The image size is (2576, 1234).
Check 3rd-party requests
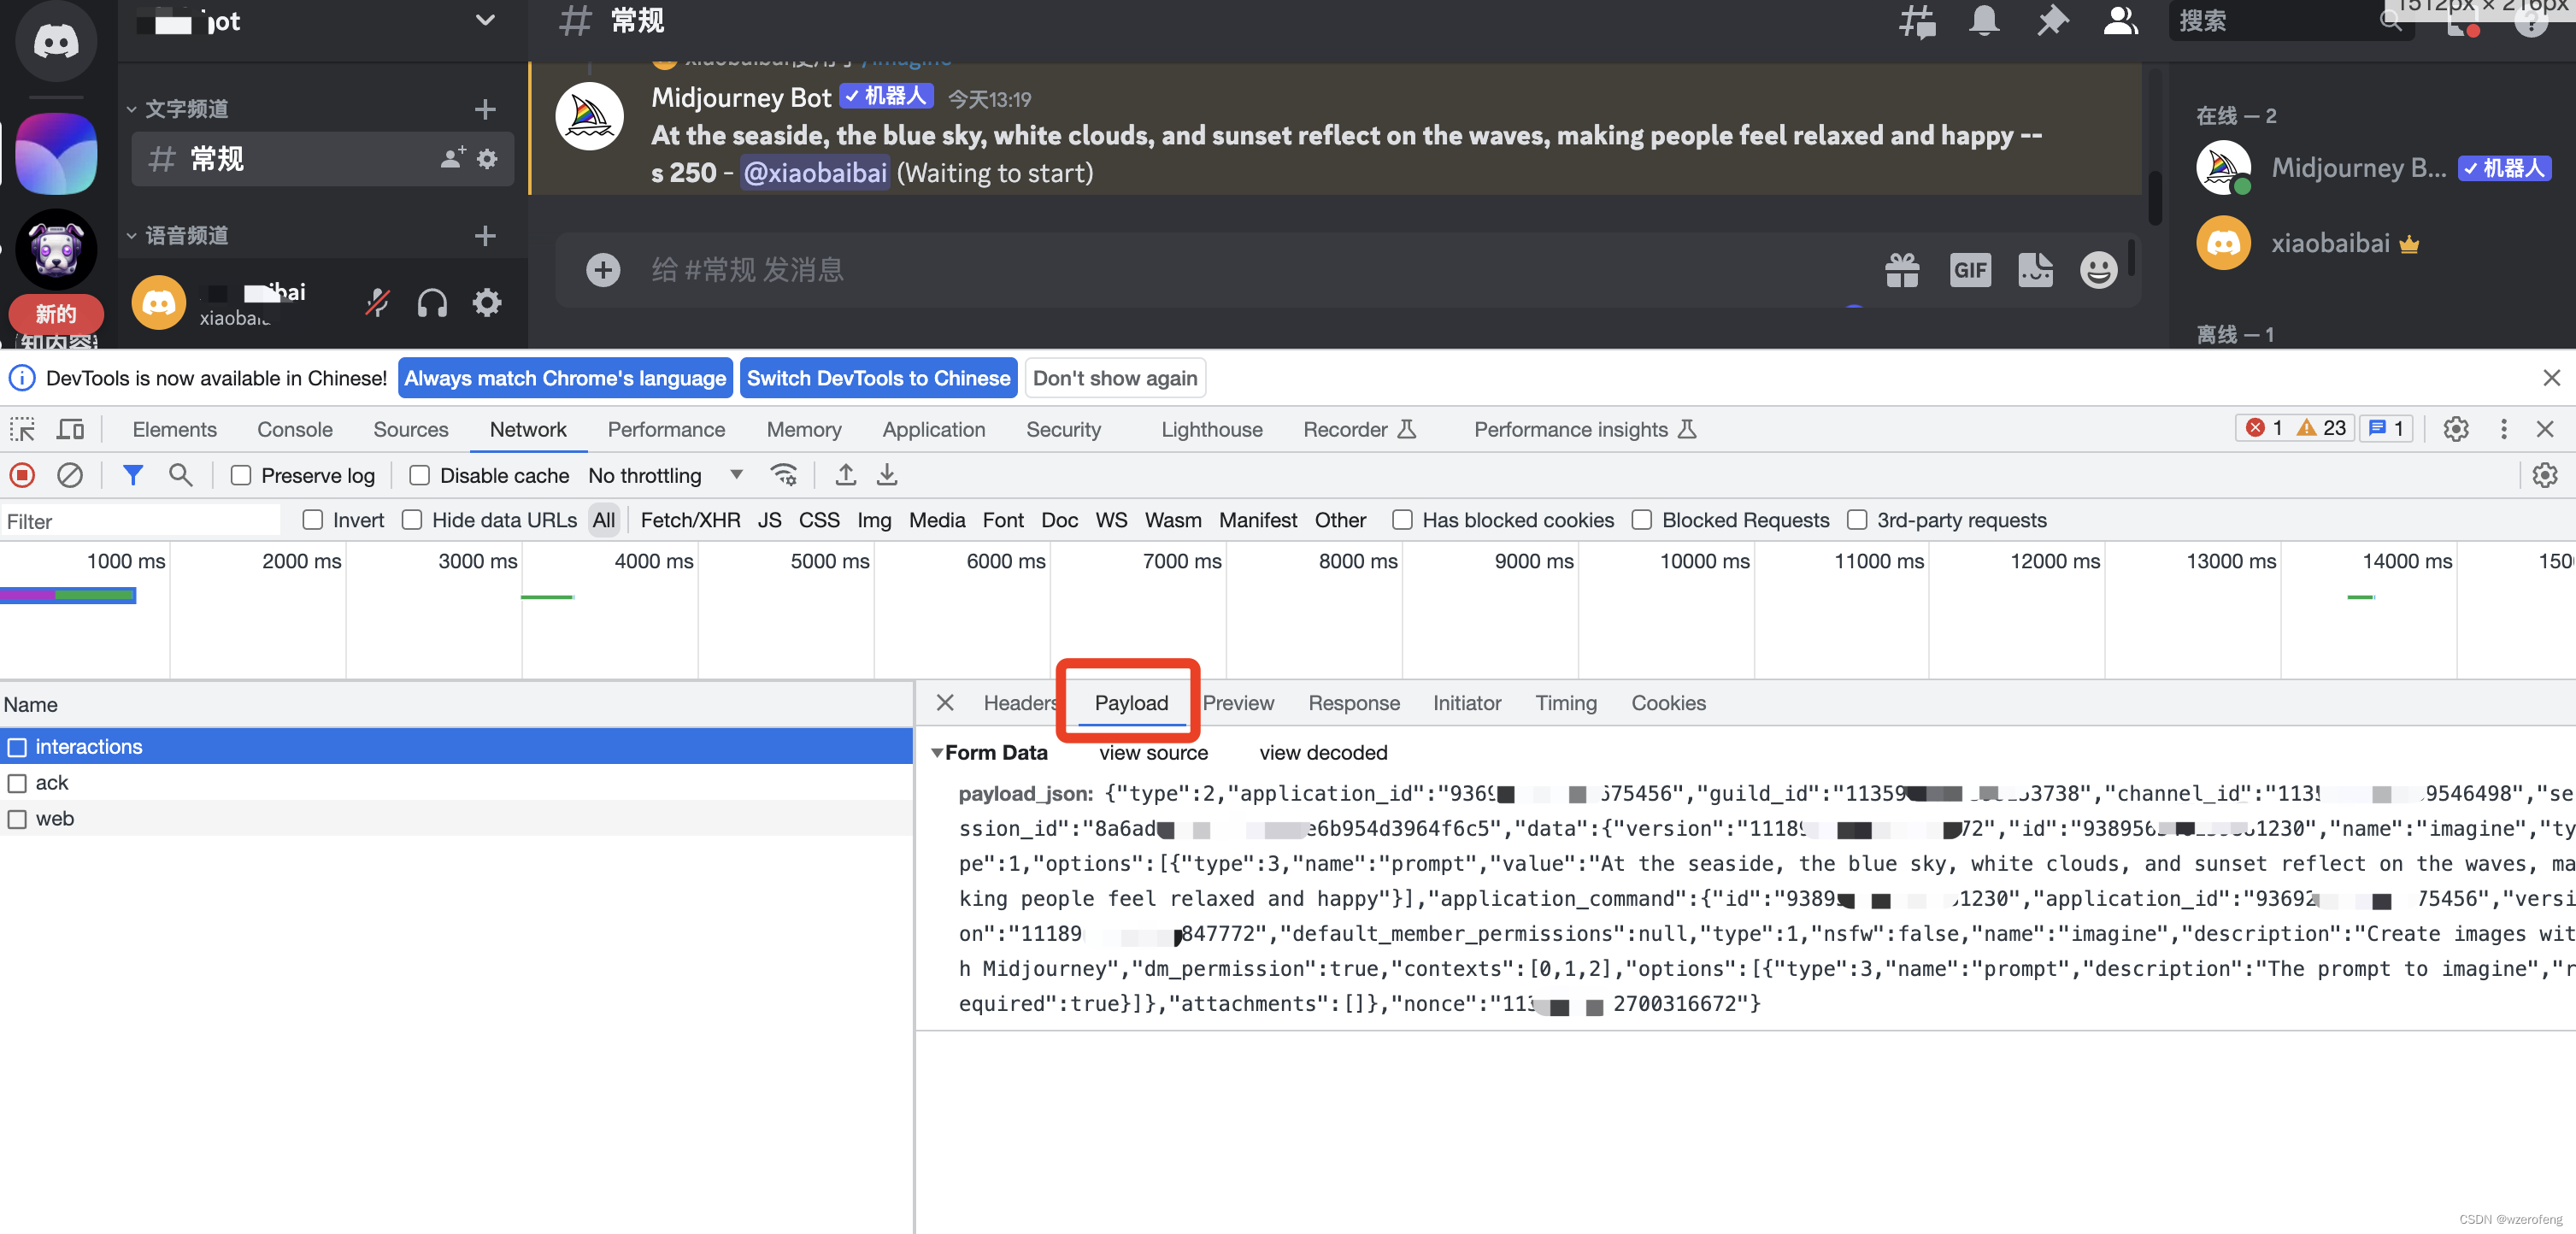pyautogui.click(x=1857, y=520)
